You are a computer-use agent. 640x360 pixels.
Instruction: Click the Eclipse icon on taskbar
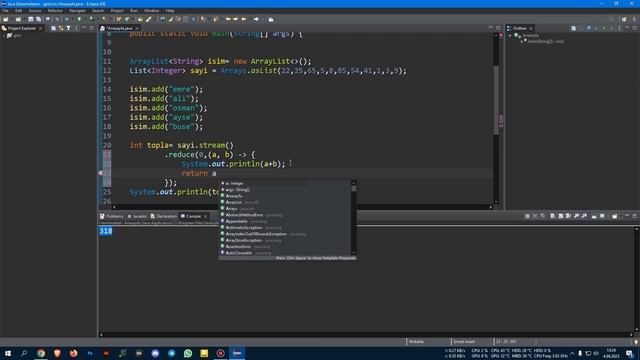[237, 353]
